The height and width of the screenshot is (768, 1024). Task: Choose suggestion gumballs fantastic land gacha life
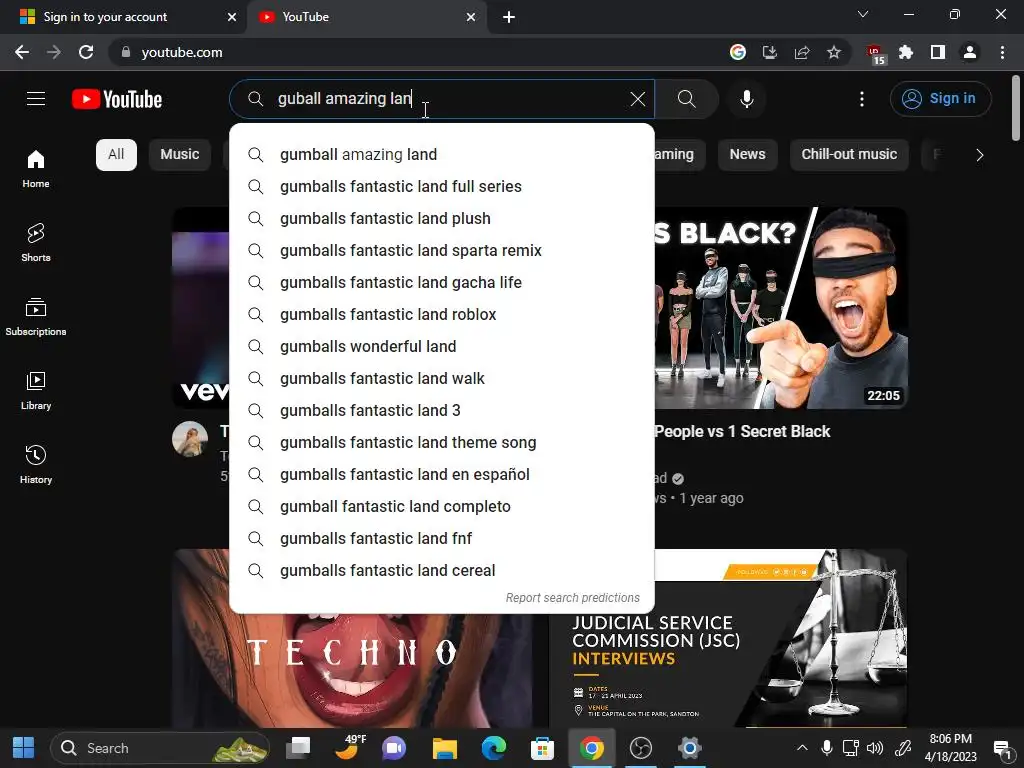coord(442,283)
